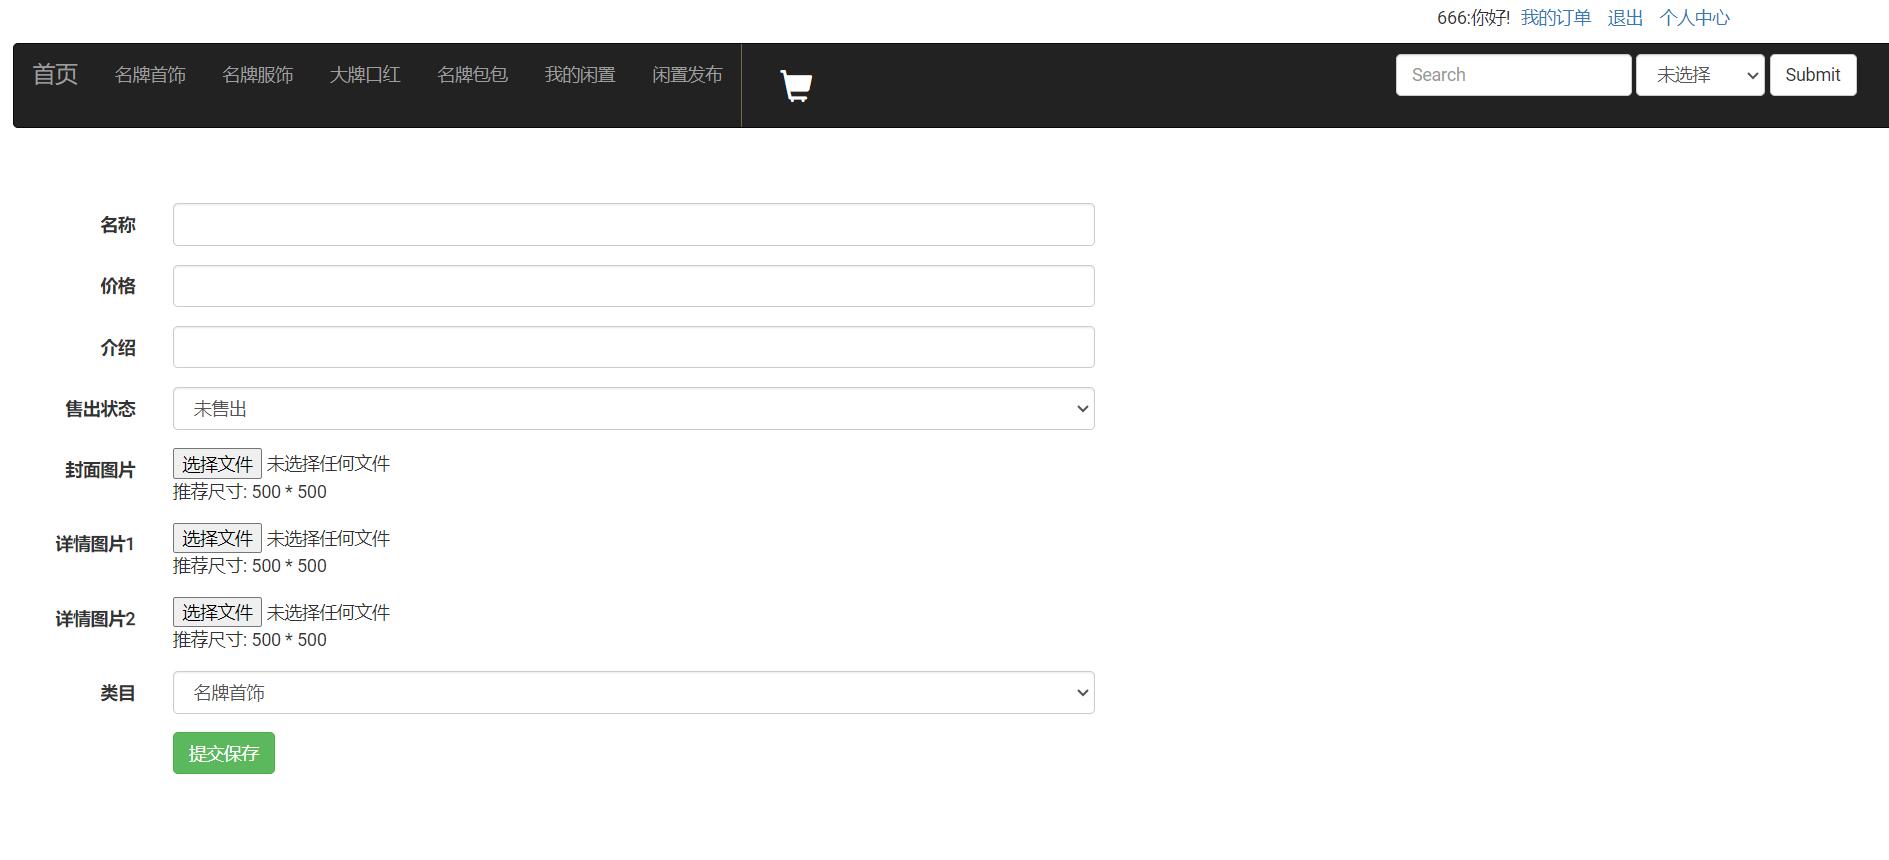The width and height of the screenshot is (1889, 860).
Task: Expand the 未选择 search category dropdown
Action: (x=1700, y=75)
